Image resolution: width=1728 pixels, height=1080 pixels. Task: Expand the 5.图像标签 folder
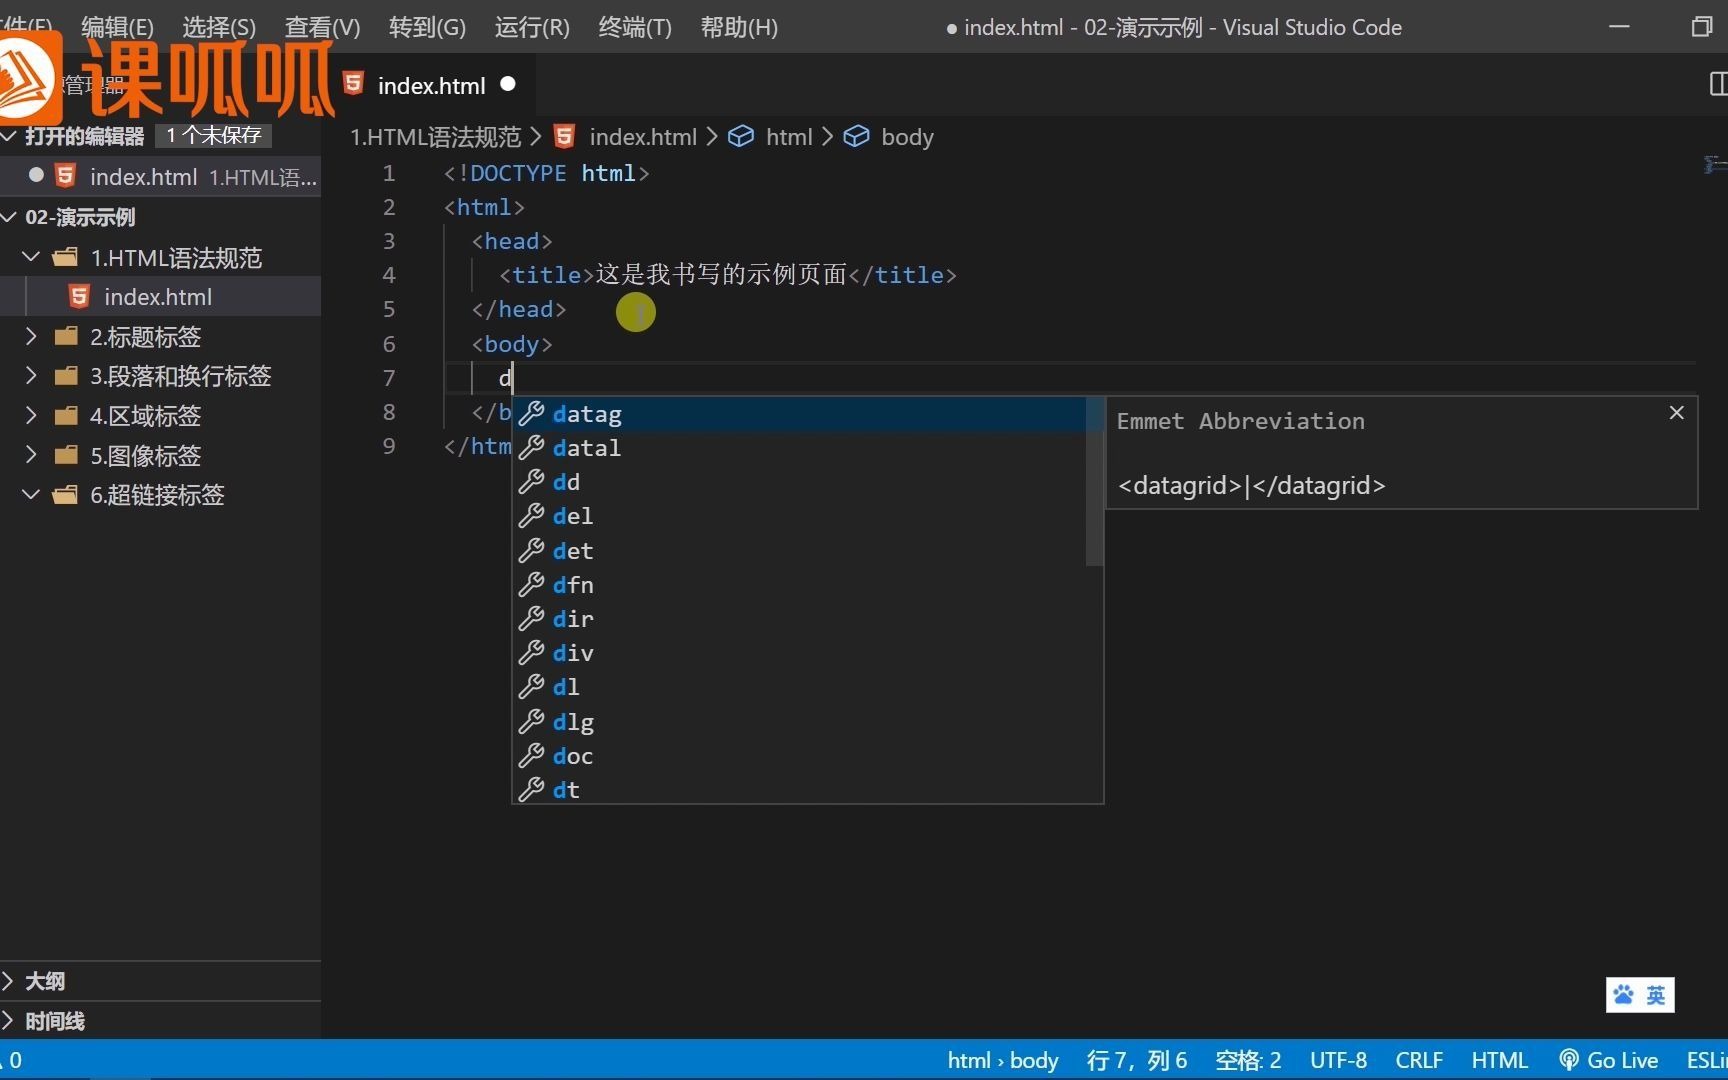click(x=31, y=455)
